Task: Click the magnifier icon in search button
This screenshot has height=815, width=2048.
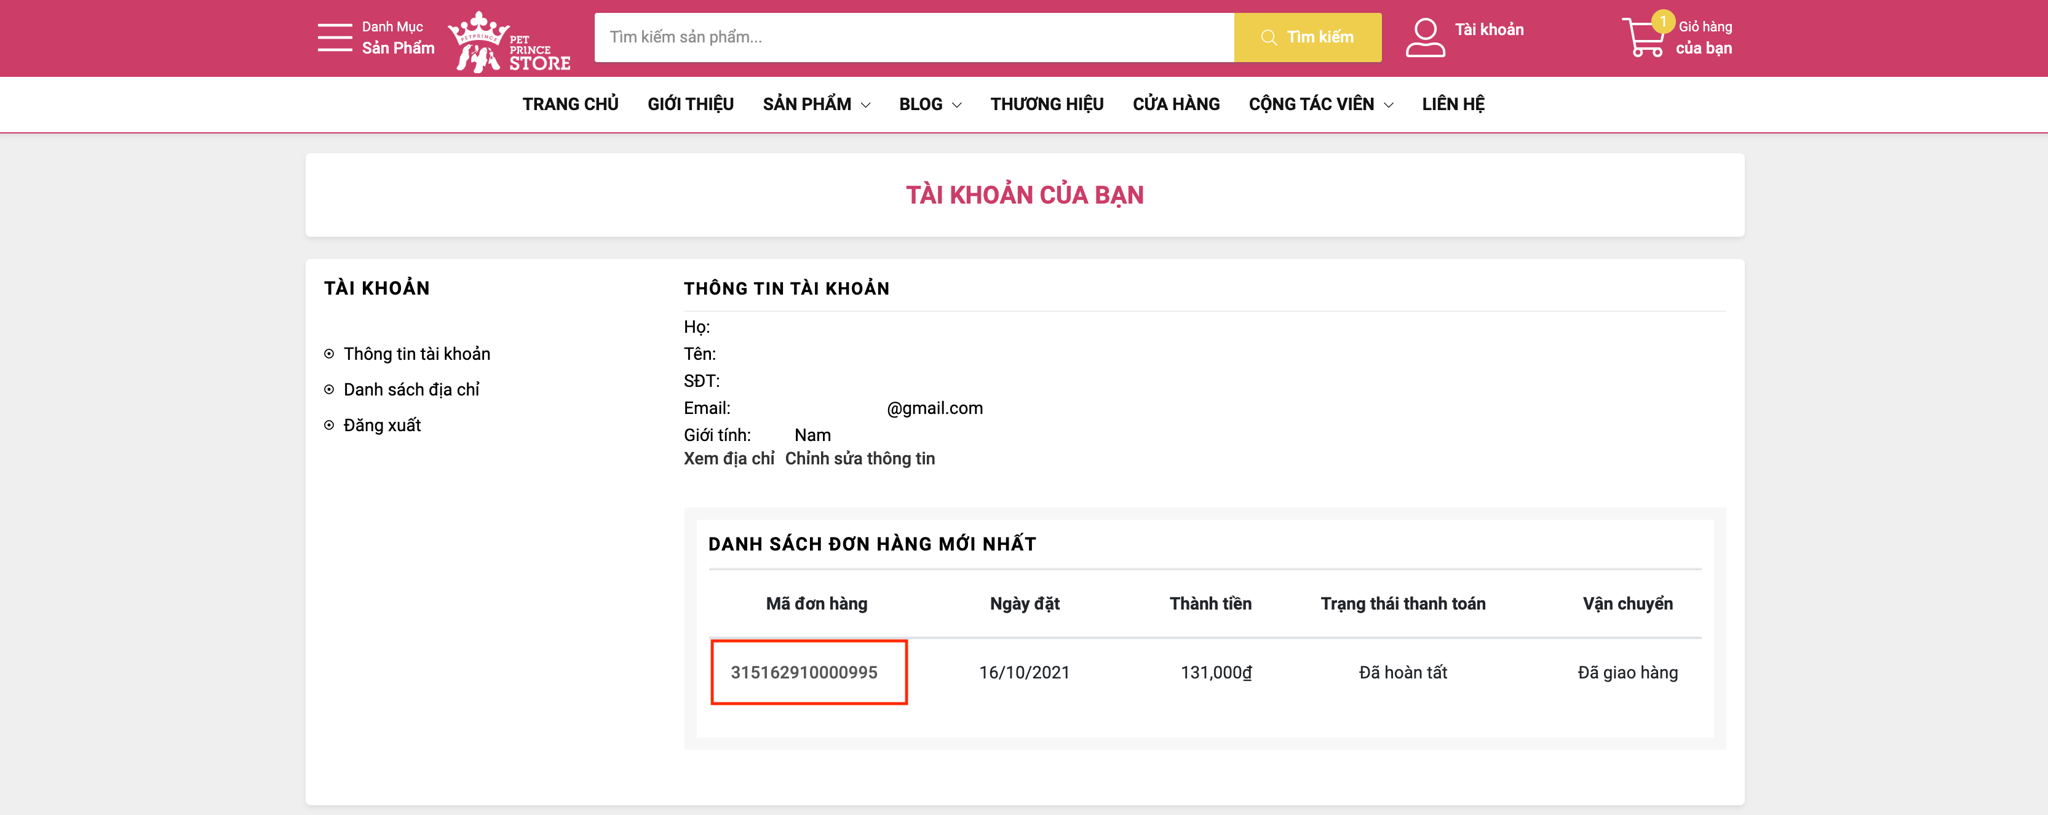Action: tap(1269, 38)
